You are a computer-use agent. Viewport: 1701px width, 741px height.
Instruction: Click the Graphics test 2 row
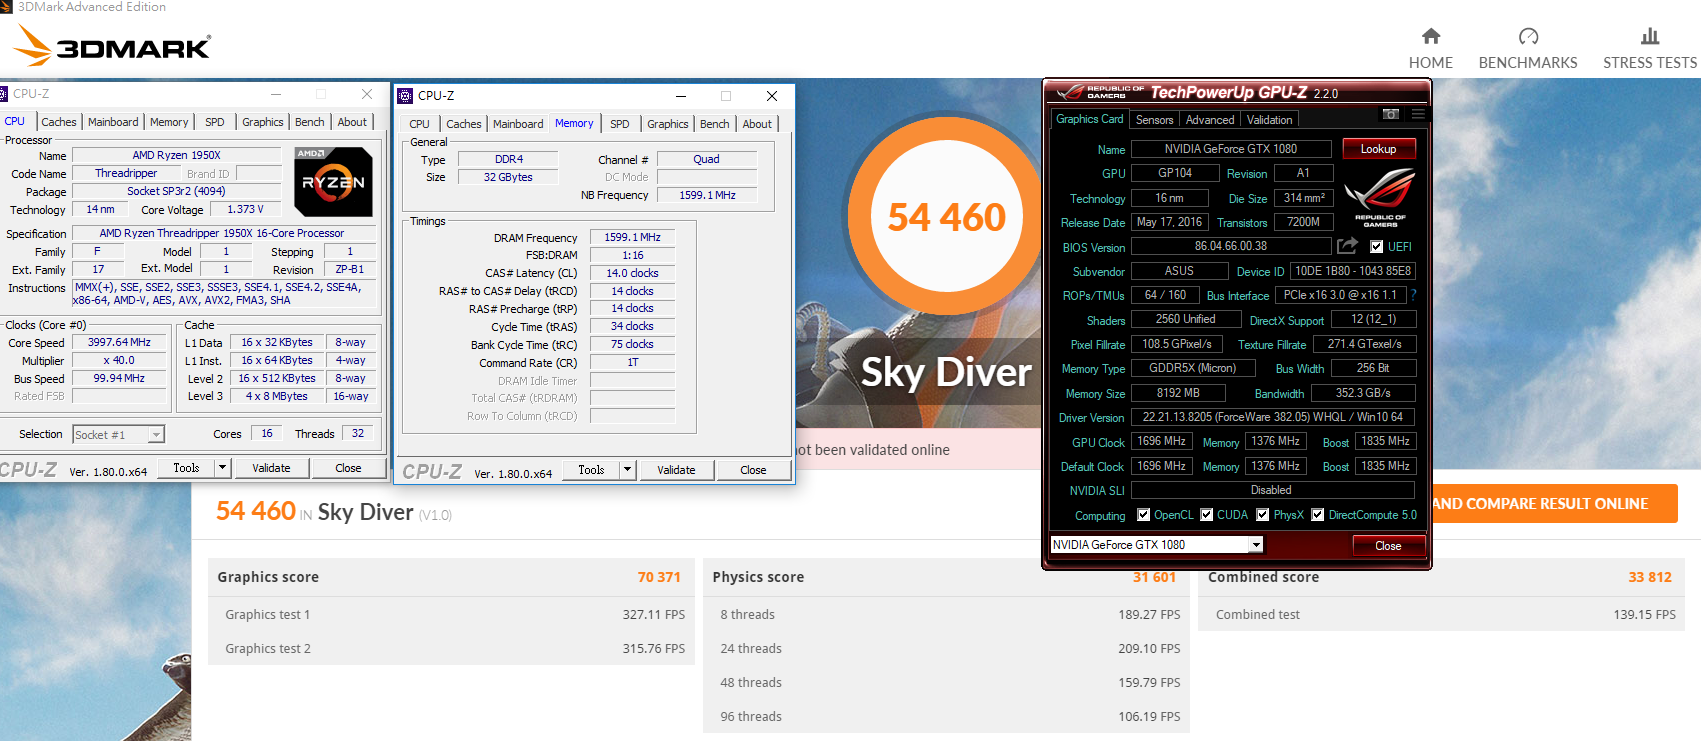(451, 648)
